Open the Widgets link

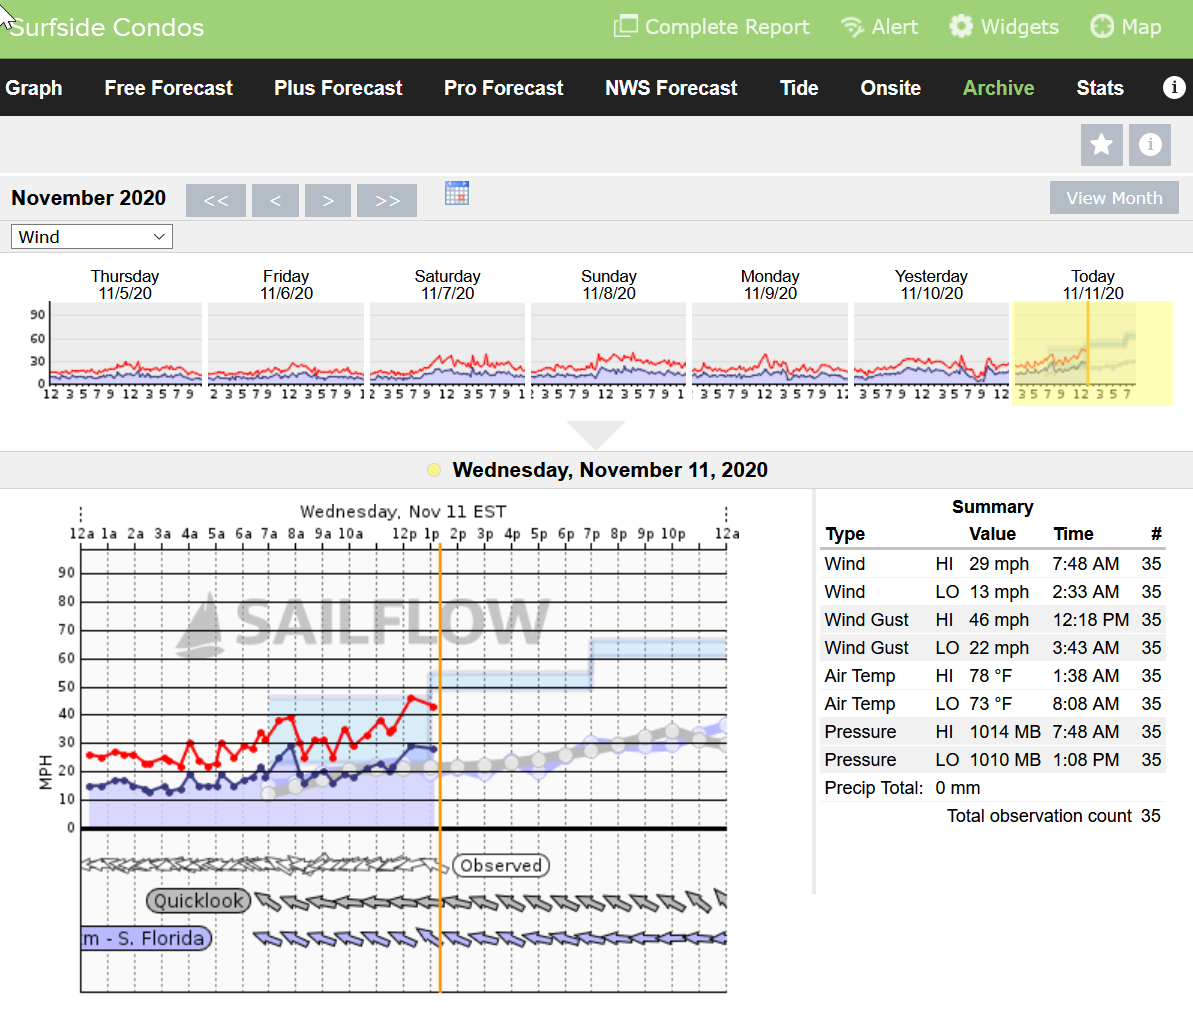coord(1004,27)
